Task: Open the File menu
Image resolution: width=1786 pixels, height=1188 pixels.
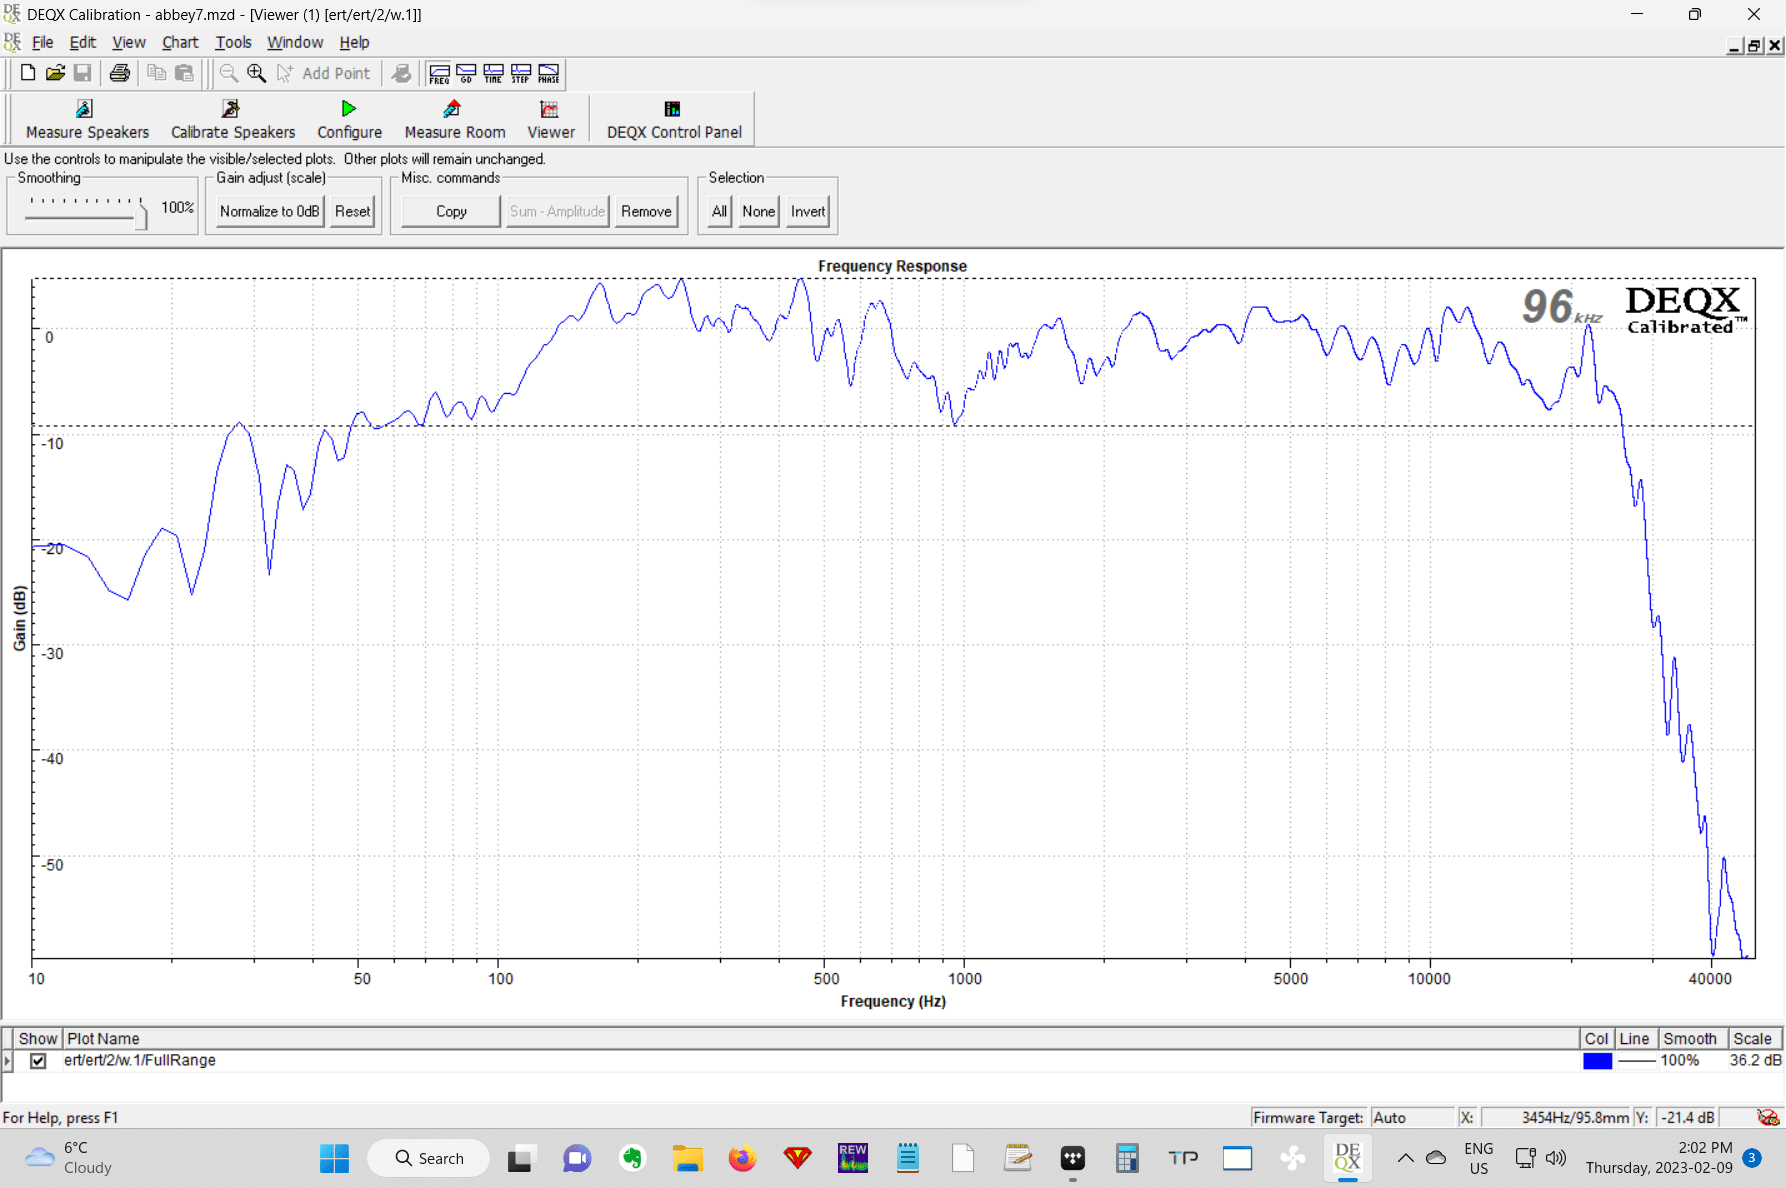Action: click(42, 42)
